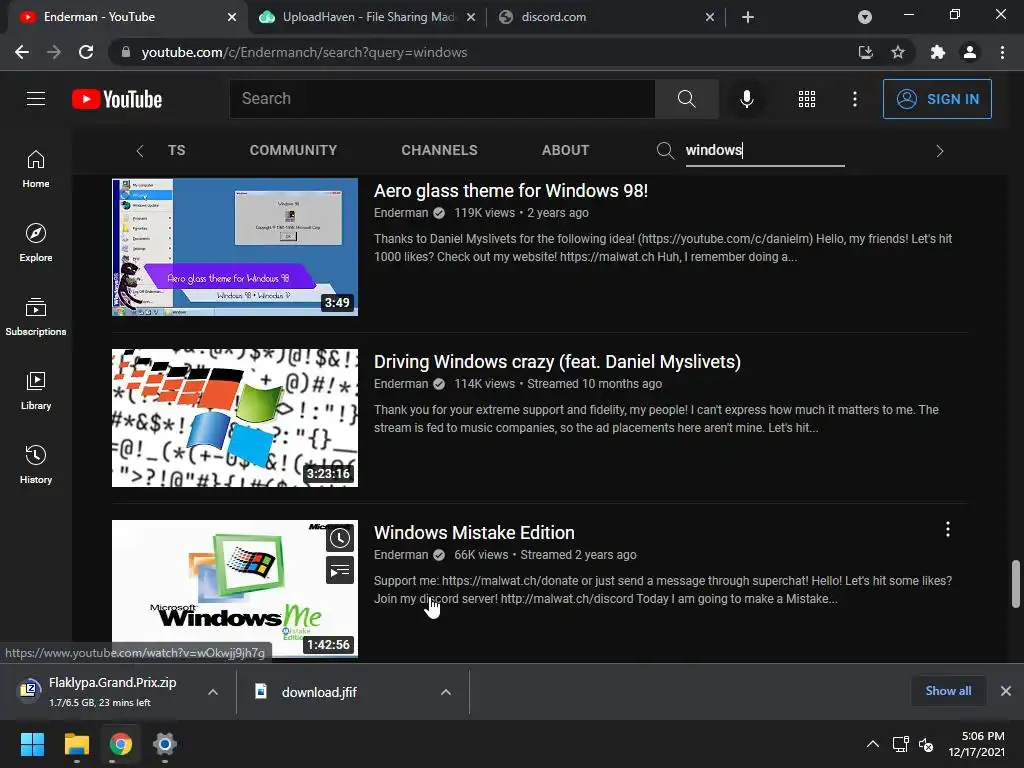1024x768 pixels.
Task: Open Settings gear in taskbar
Action: click(165, 744)
